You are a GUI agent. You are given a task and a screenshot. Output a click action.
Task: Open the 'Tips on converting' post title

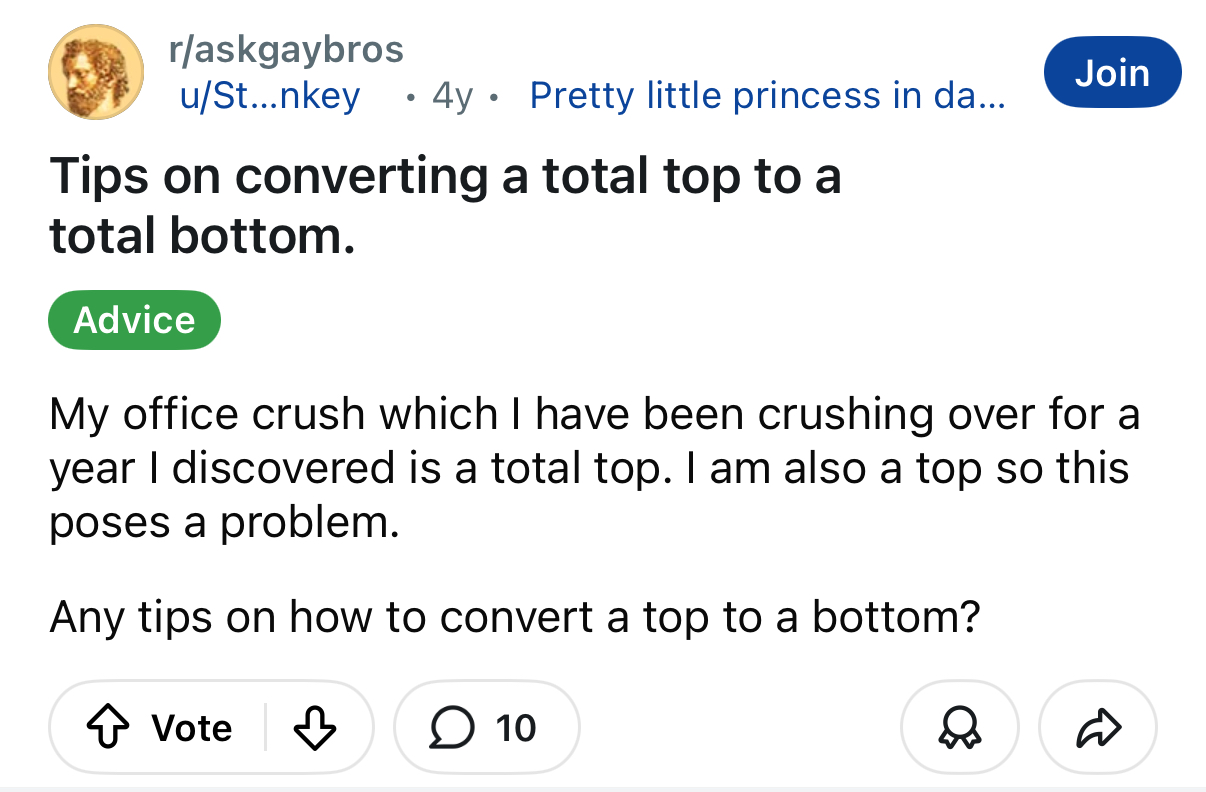[445, 177]
